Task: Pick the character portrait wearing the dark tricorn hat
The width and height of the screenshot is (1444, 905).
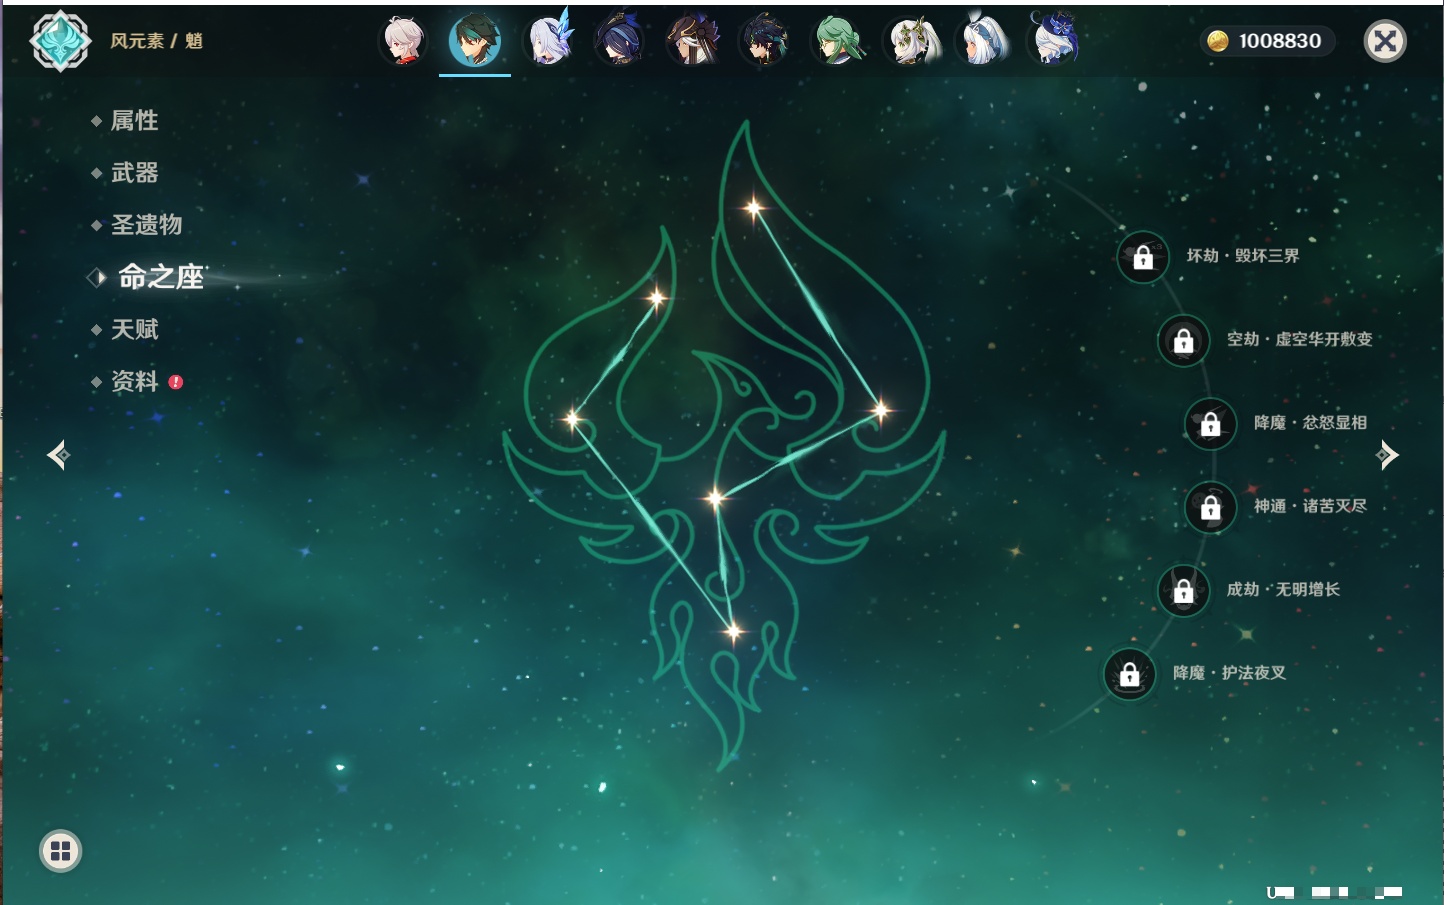Action: [x=619, y=42]
